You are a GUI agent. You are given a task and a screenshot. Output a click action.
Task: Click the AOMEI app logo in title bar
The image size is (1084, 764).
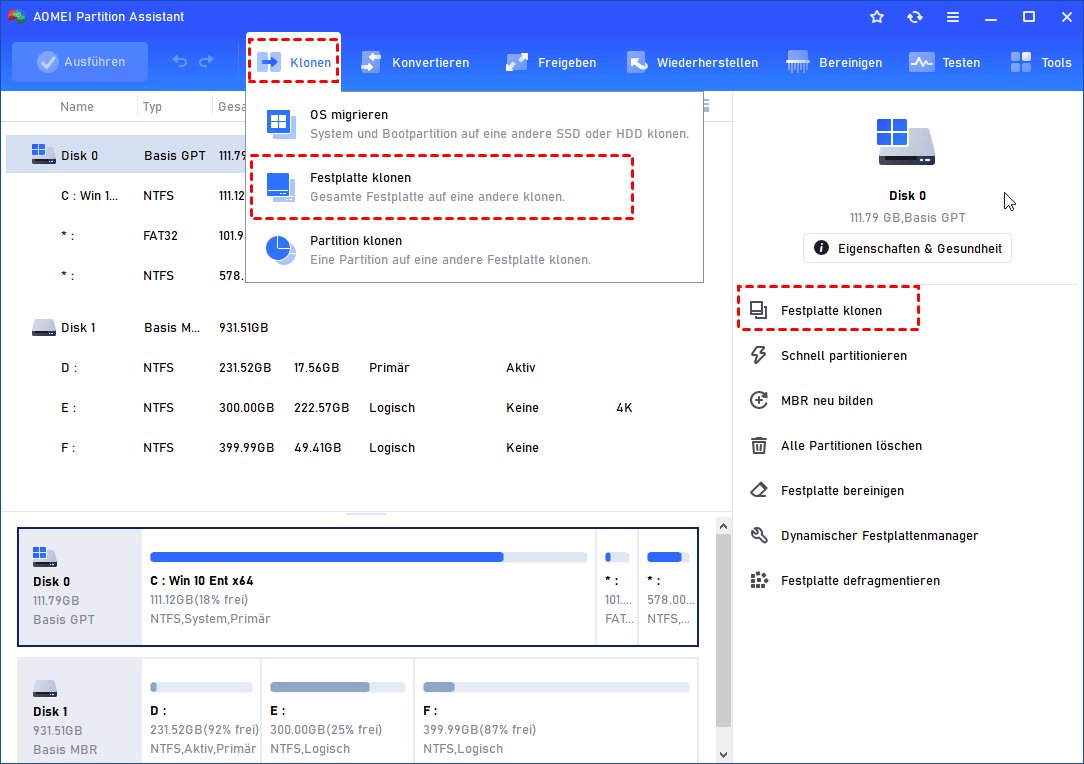point(17,17)
